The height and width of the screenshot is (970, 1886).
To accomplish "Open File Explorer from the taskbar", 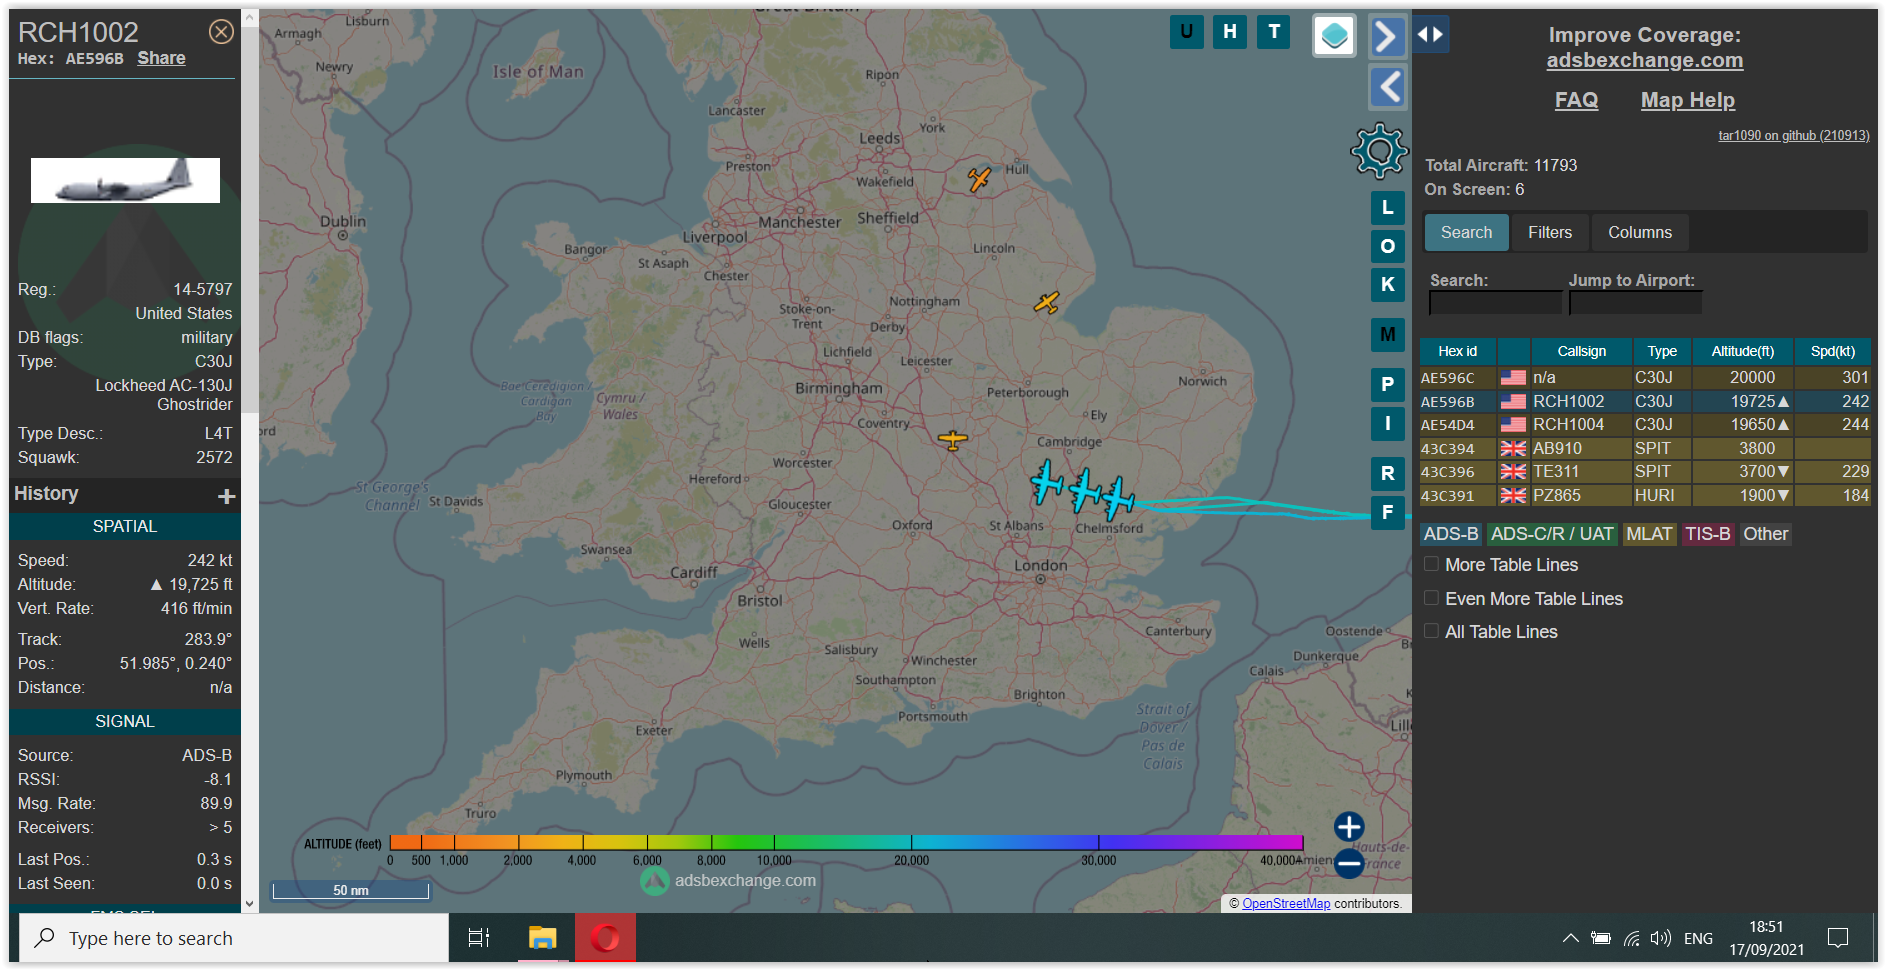I will 542,938.
